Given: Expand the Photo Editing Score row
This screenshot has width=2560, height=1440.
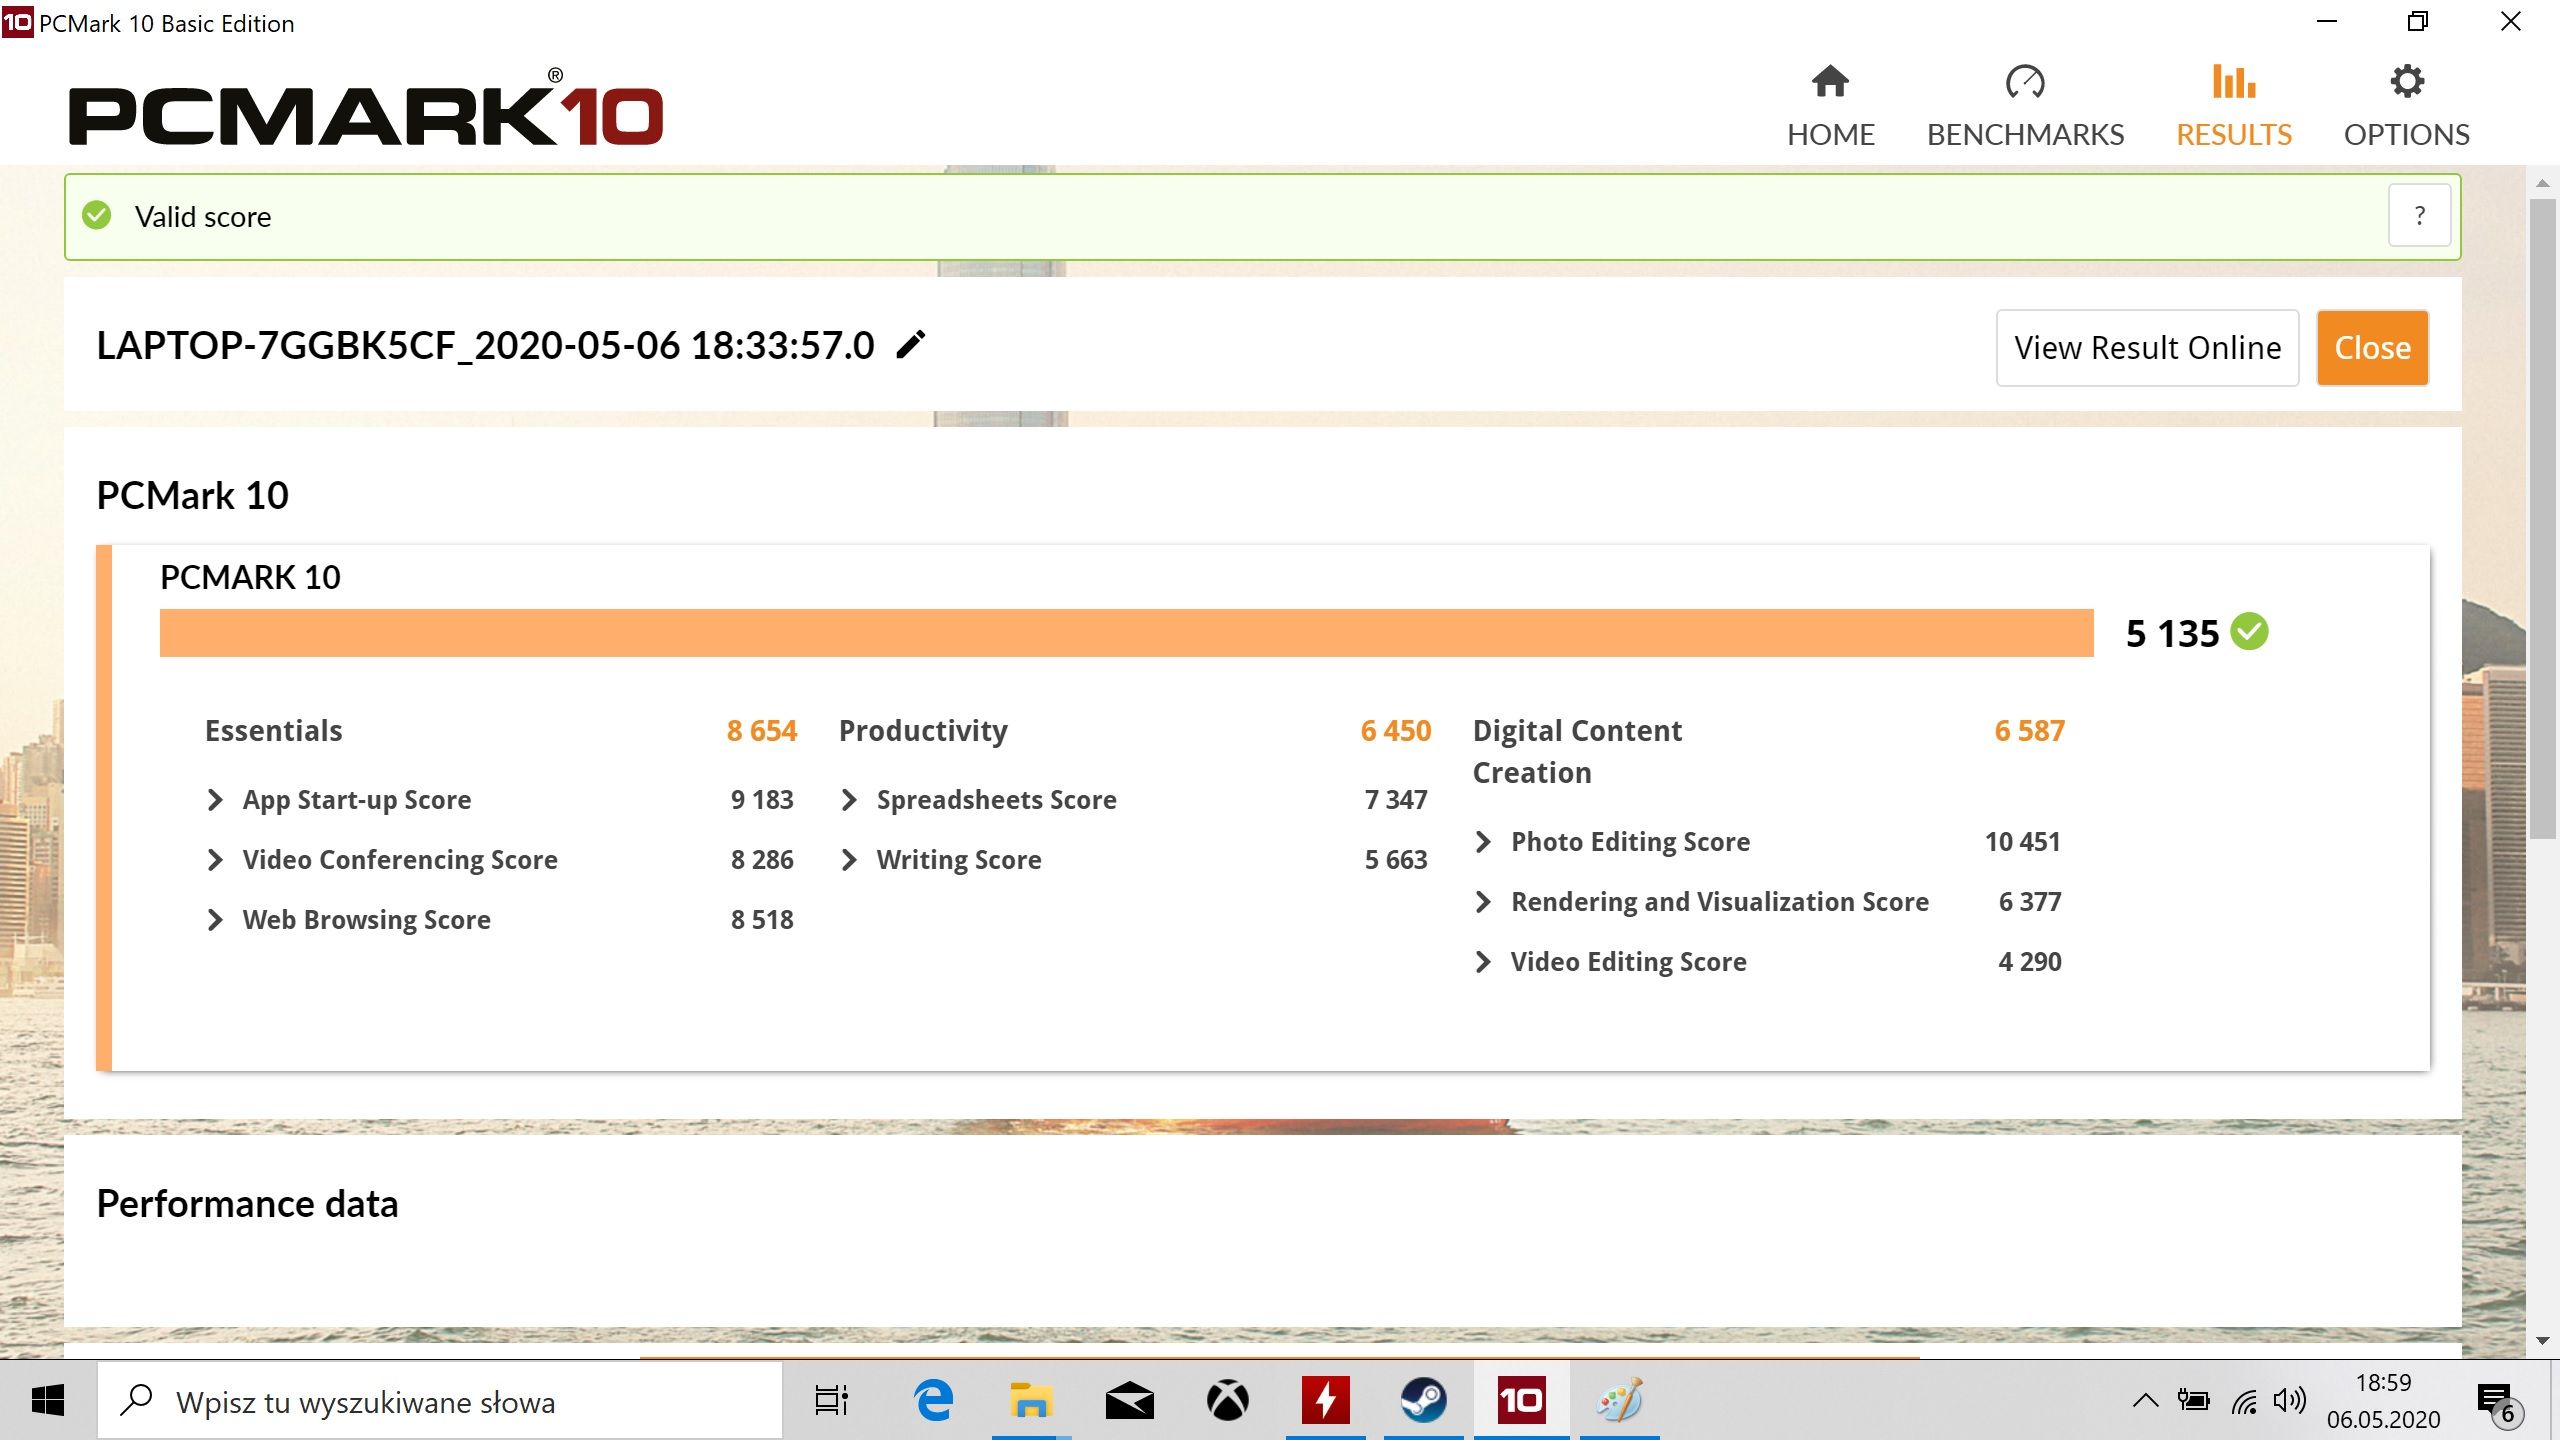Looking at the screenshot, I should tap(1483, 842).
